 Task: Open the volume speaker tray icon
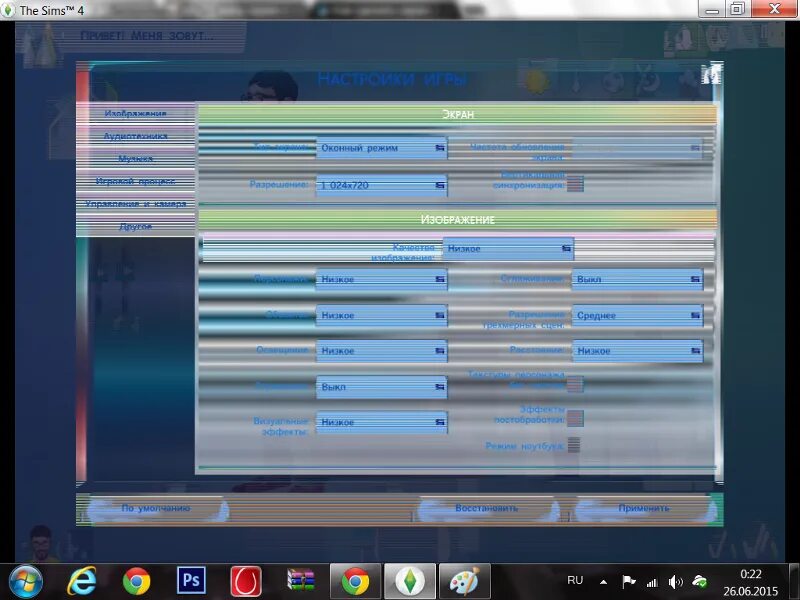[x=676, y=582]
